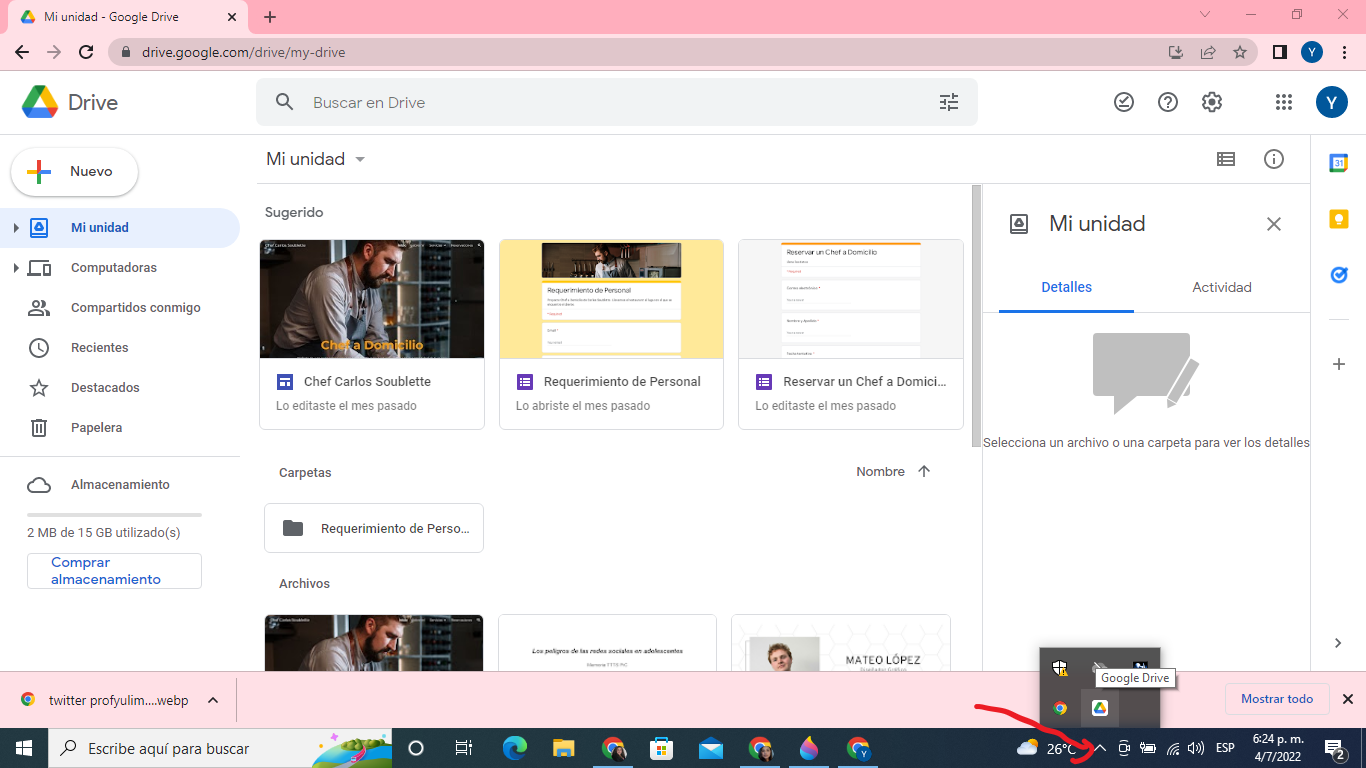Open Reservar un Chef a Domicilio card
Viewport: 1366px width, 768px height.
[851, 334]
